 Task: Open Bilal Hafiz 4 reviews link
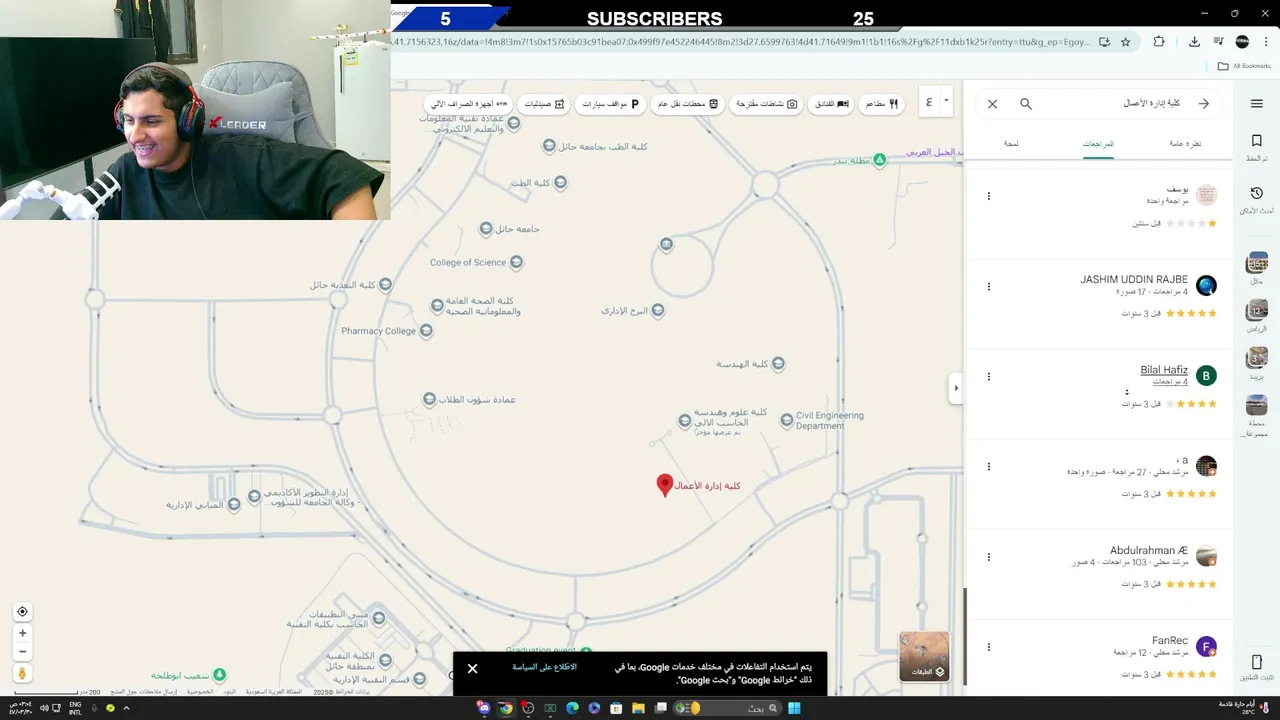point(1170,382)
